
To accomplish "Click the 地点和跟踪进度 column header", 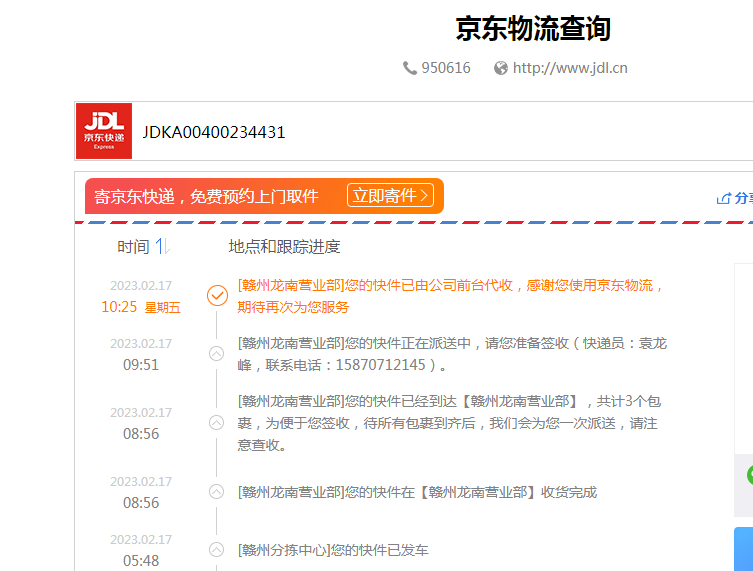I will pyautogui.click(x=284, y=247).
